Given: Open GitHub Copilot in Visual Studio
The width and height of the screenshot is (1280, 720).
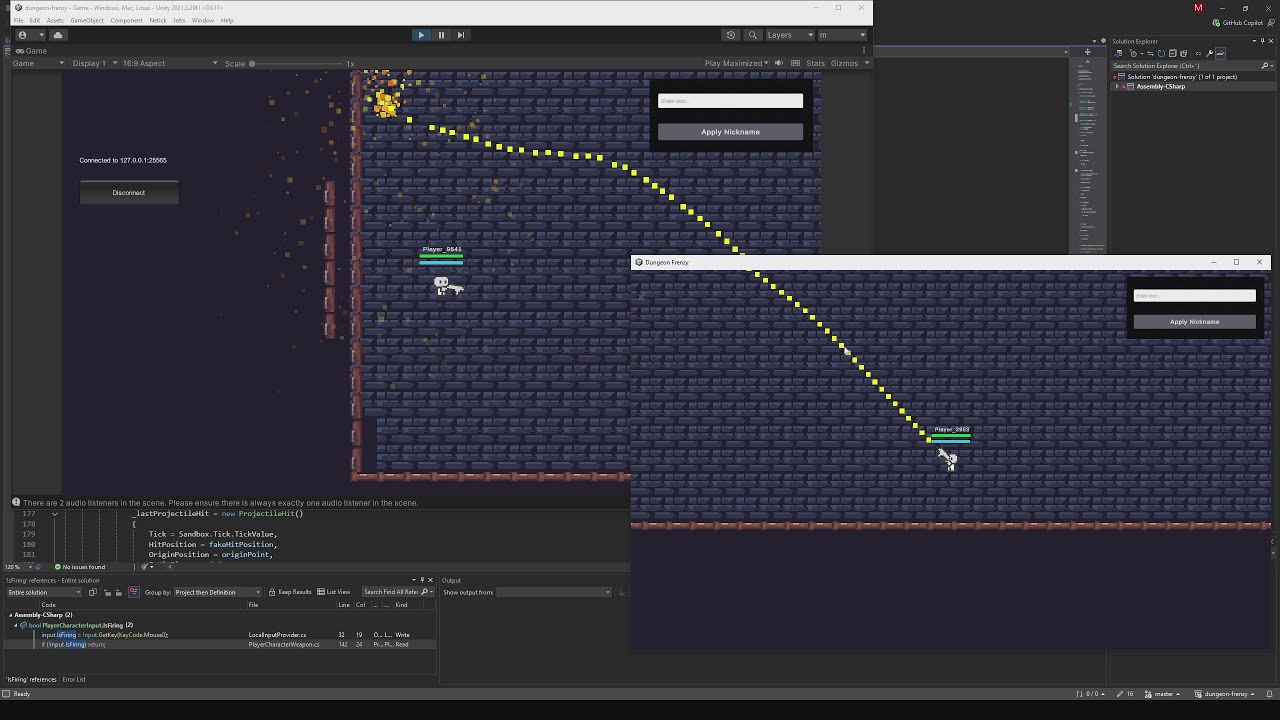Looking at the screenshot, I should pyautogui.click(x=1238, y=23).
